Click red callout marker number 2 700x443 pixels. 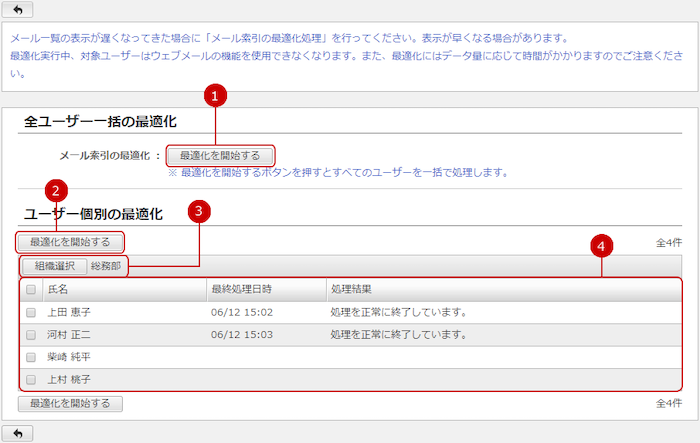coord(58,189)
